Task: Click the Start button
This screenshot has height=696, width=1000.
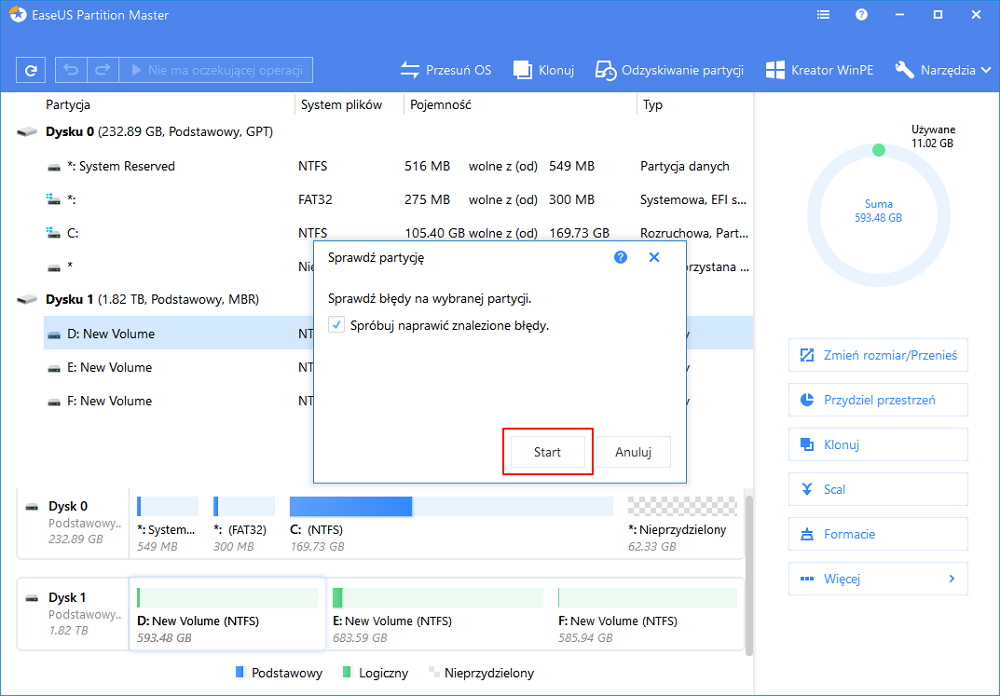Action: 547,452
